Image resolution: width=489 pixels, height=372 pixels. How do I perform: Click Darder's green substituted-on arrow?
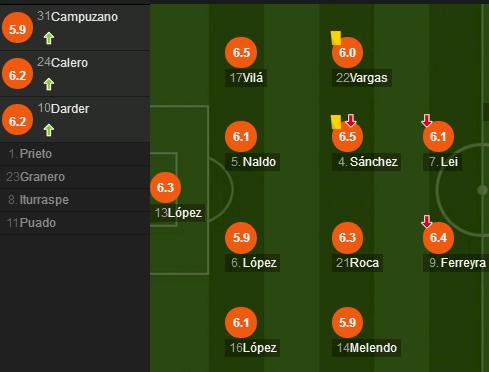(49, 130)
